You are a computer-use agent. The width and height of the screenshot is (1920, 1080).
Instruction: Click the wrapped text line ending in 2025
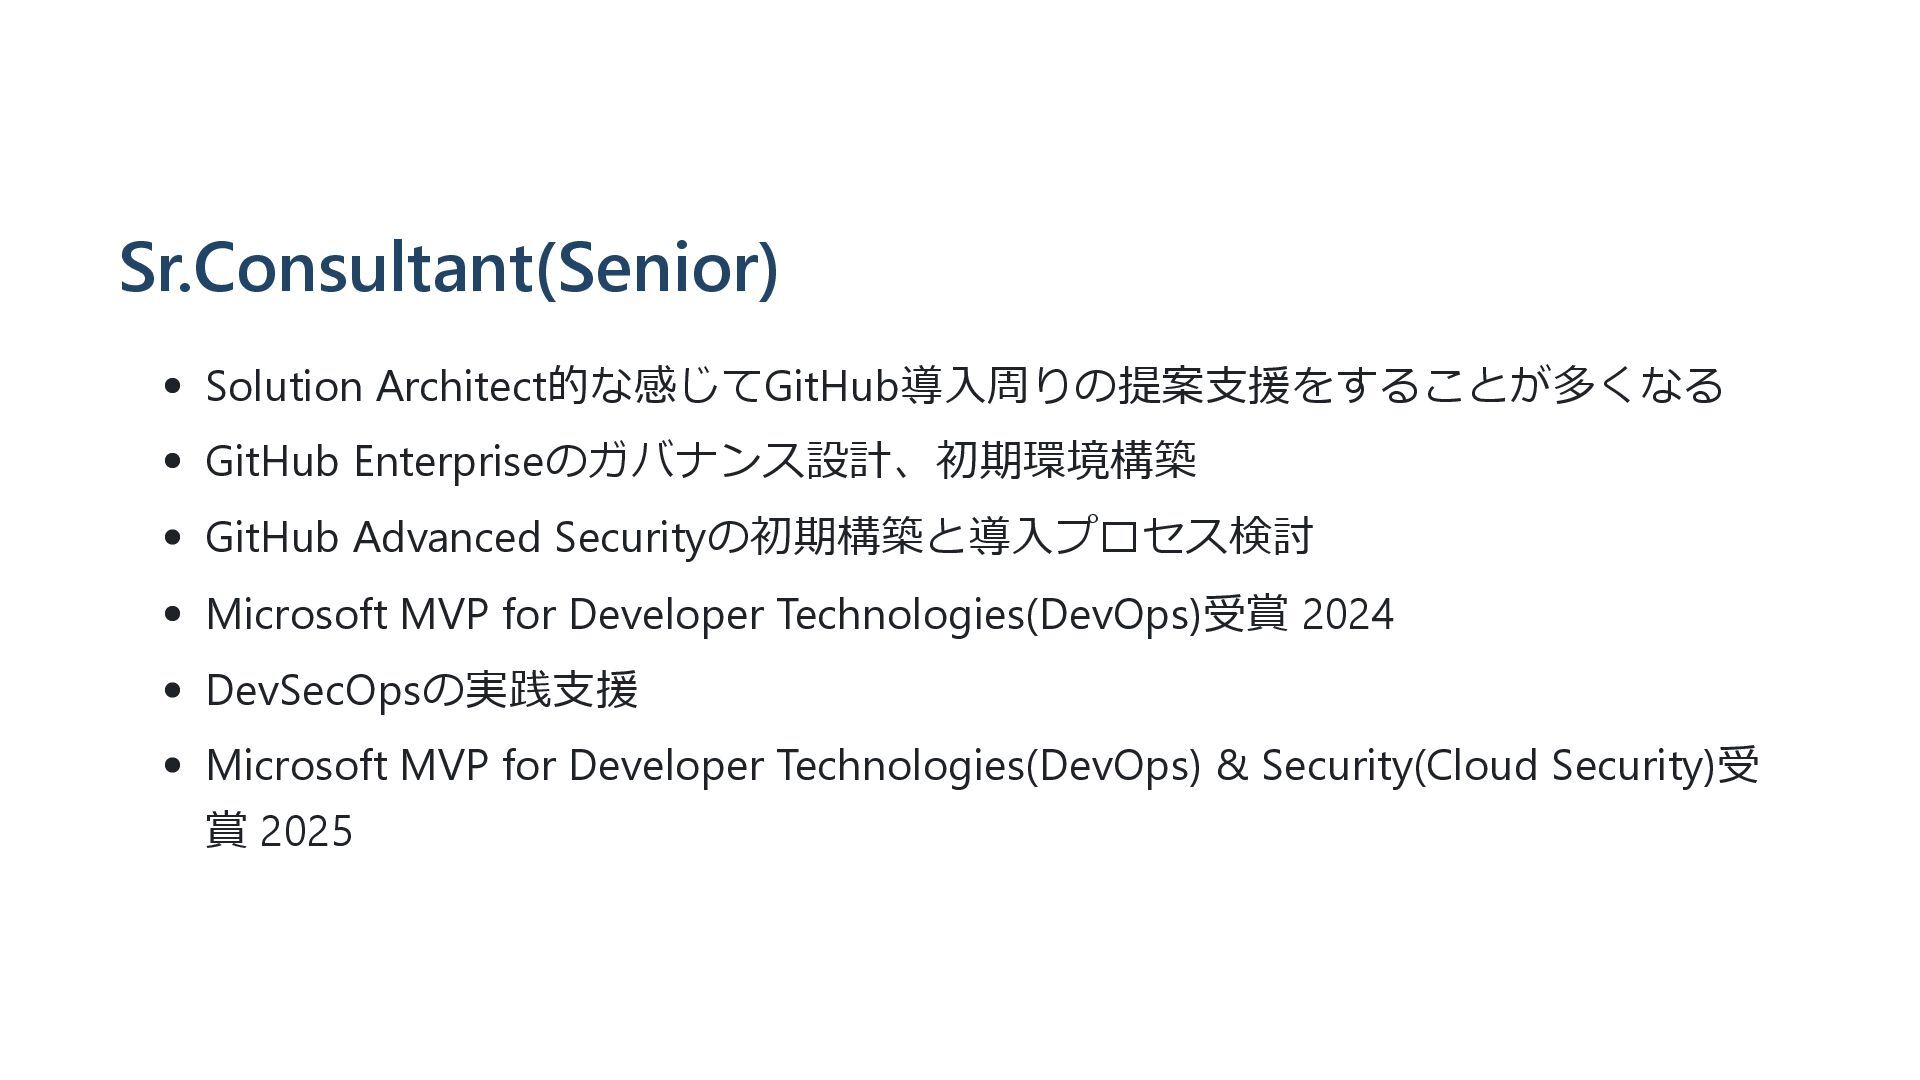pos(279,831)
